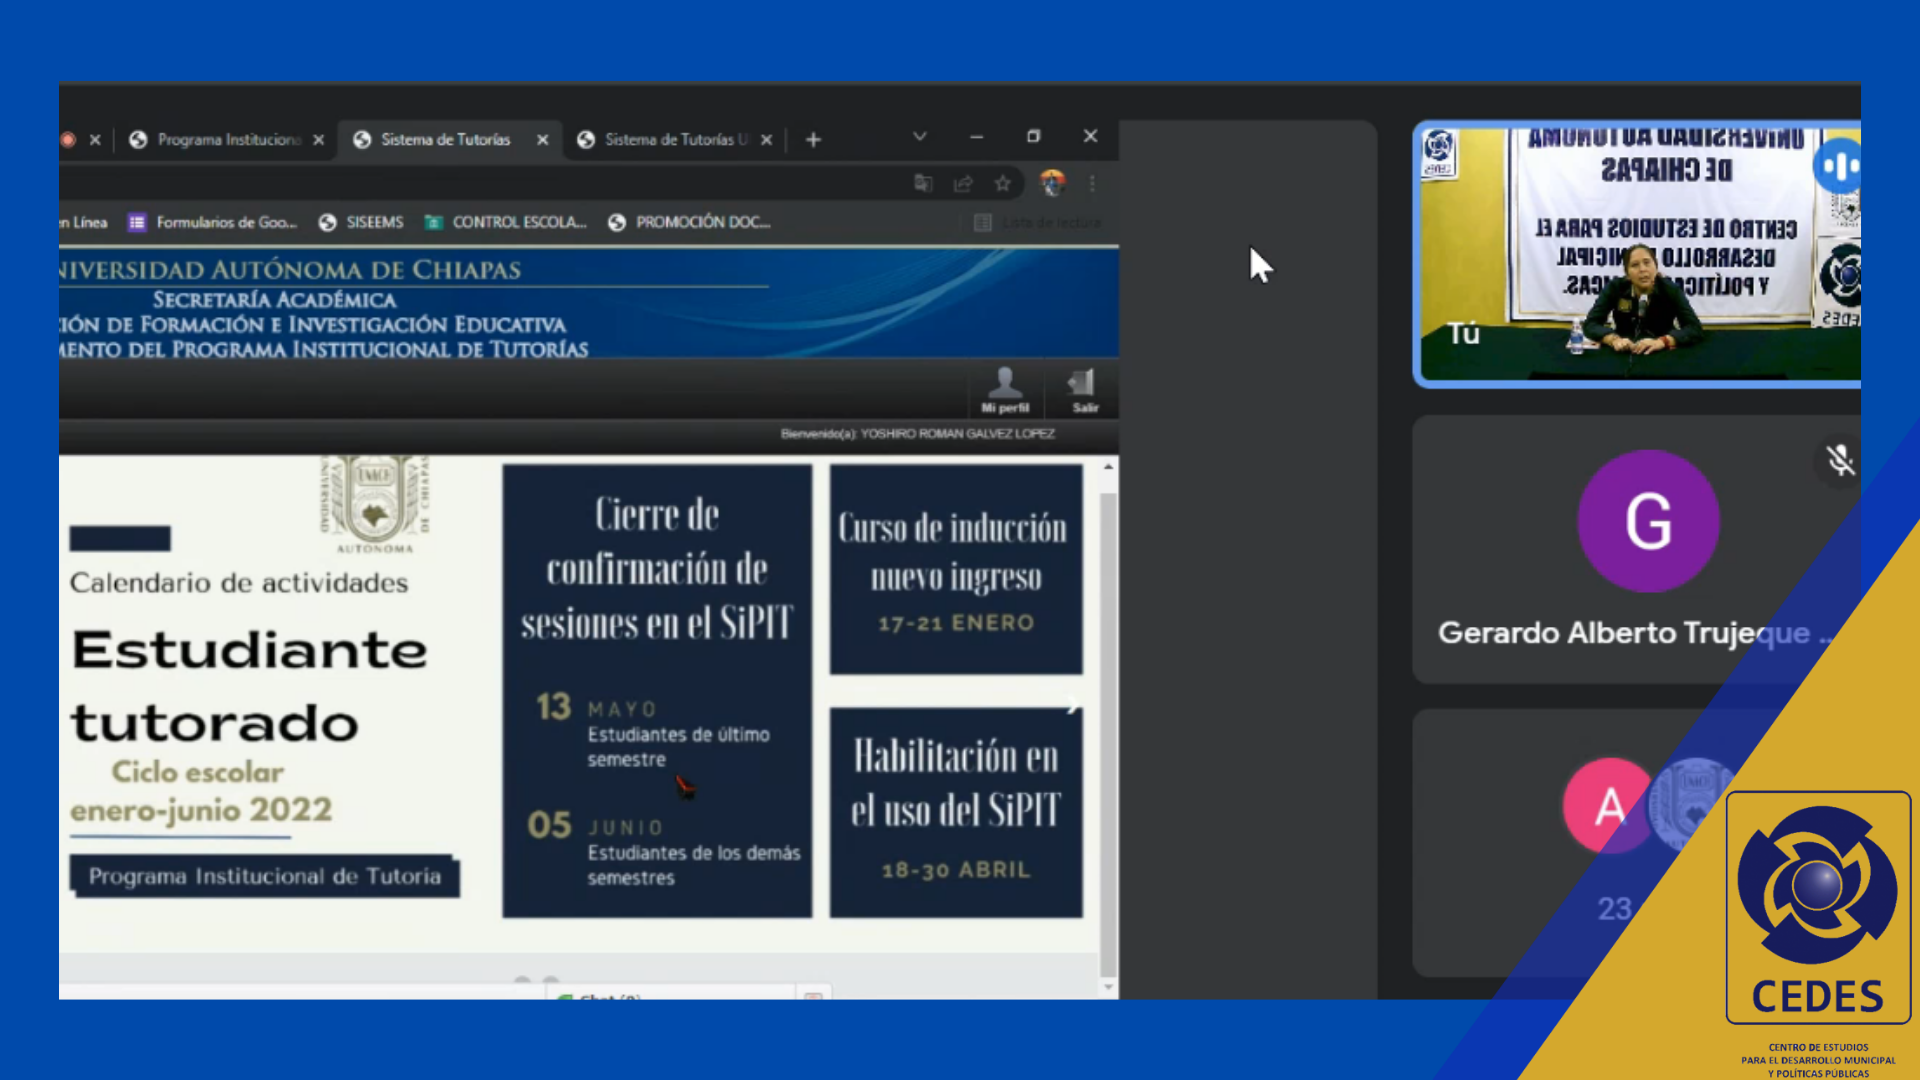
Task: Open Mi perfil user icon
Action: tap(1005, 390)
